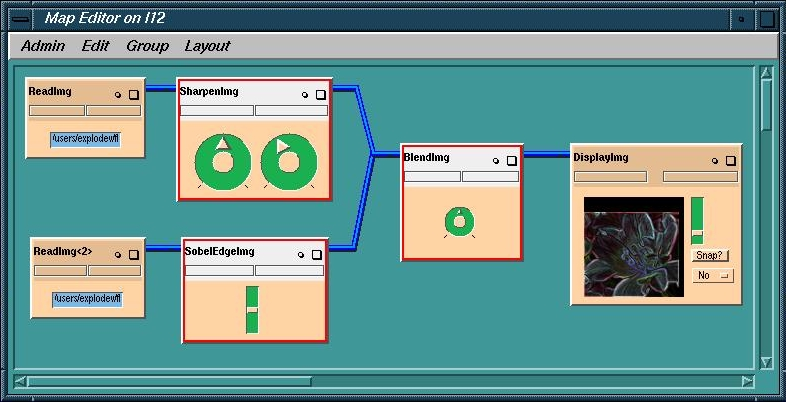The height and width of the screenshot is (402, 786).
Task: Click the small round dot on DisplayImg title bar
Action: point(715,160)
